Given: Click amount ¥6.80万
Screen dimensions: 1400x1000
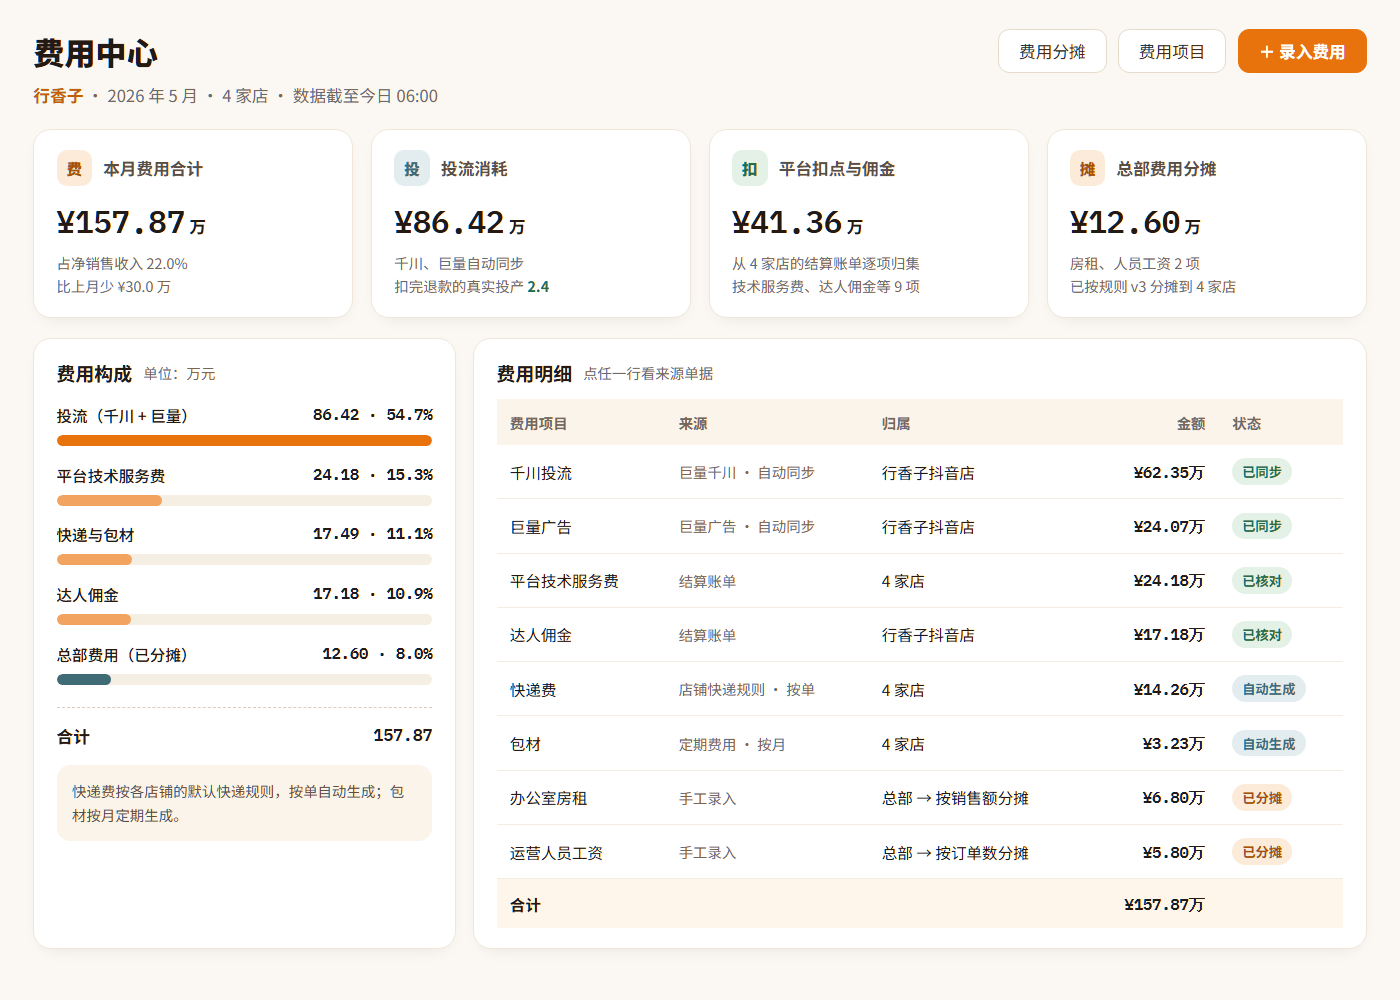Looking at the screenshot, I should coord(1173,798).
